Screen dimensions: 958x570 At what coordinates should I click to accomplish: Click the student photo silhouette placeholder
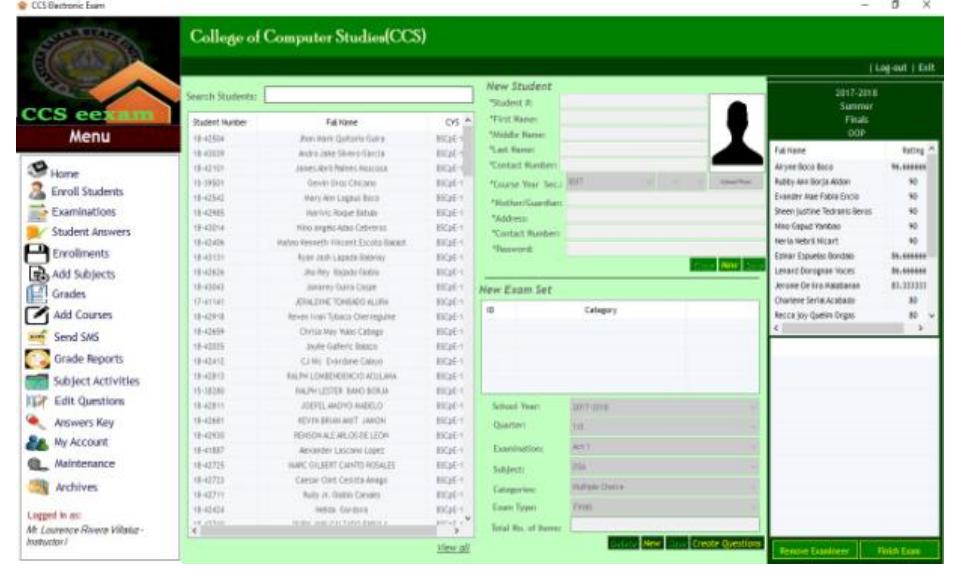pyautogui.click(x=737, y=131)
